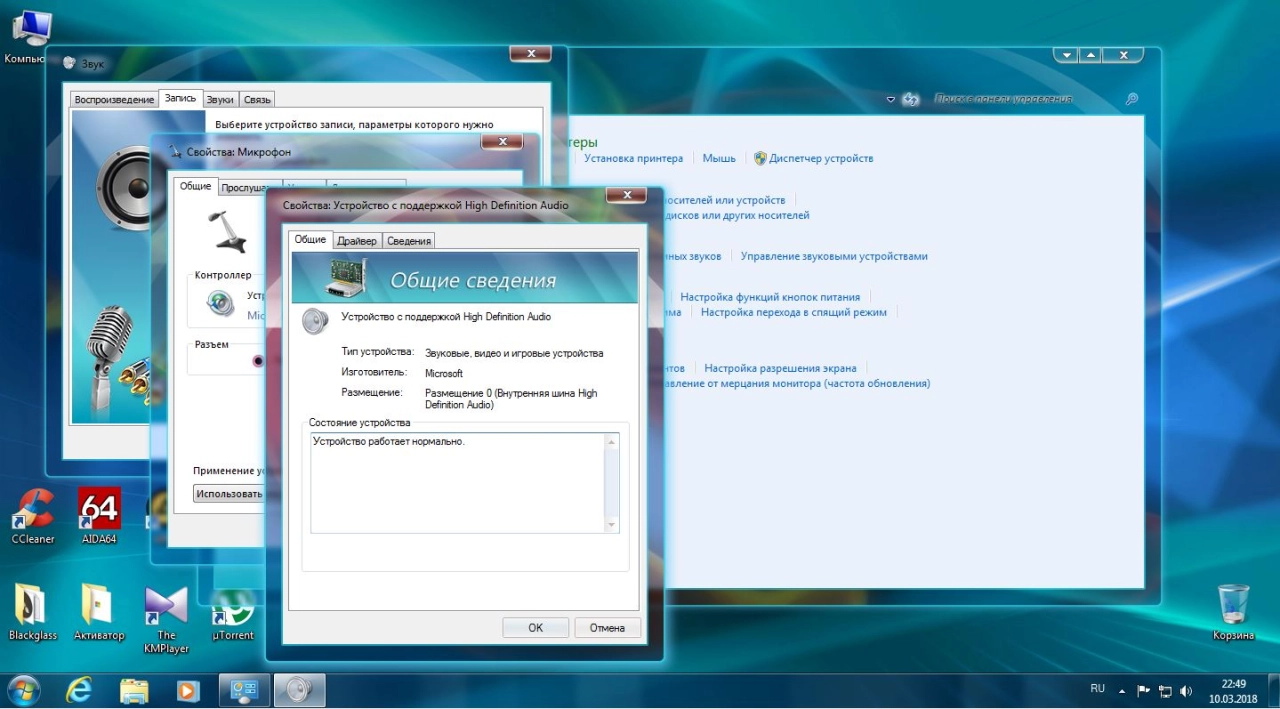Open Установка принтера link in Control Panel
Viewport: 1280px width, 709px height.
(634, 158)
